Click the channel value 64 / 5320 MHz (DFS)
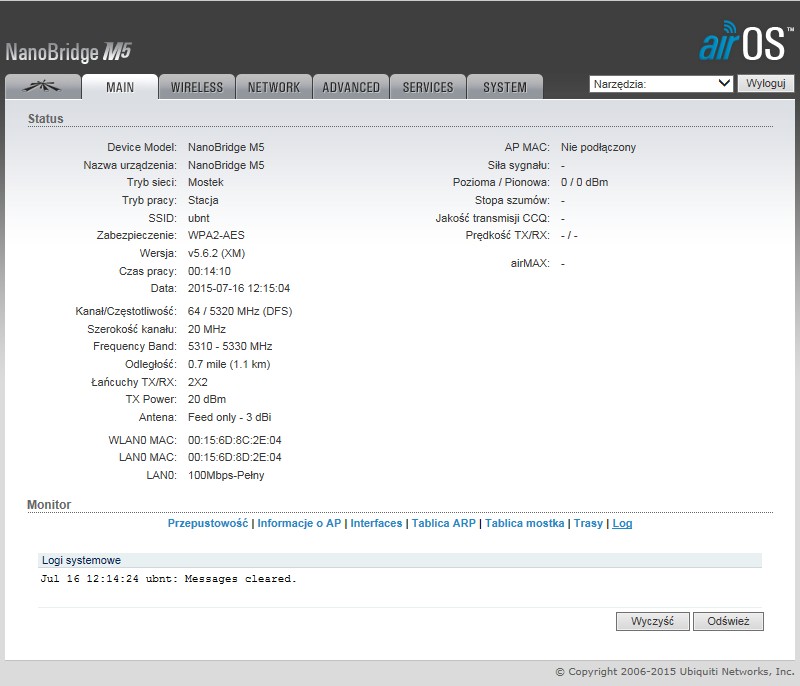The width and height of the screenshot is (800, 686). [x=240, y=311]
